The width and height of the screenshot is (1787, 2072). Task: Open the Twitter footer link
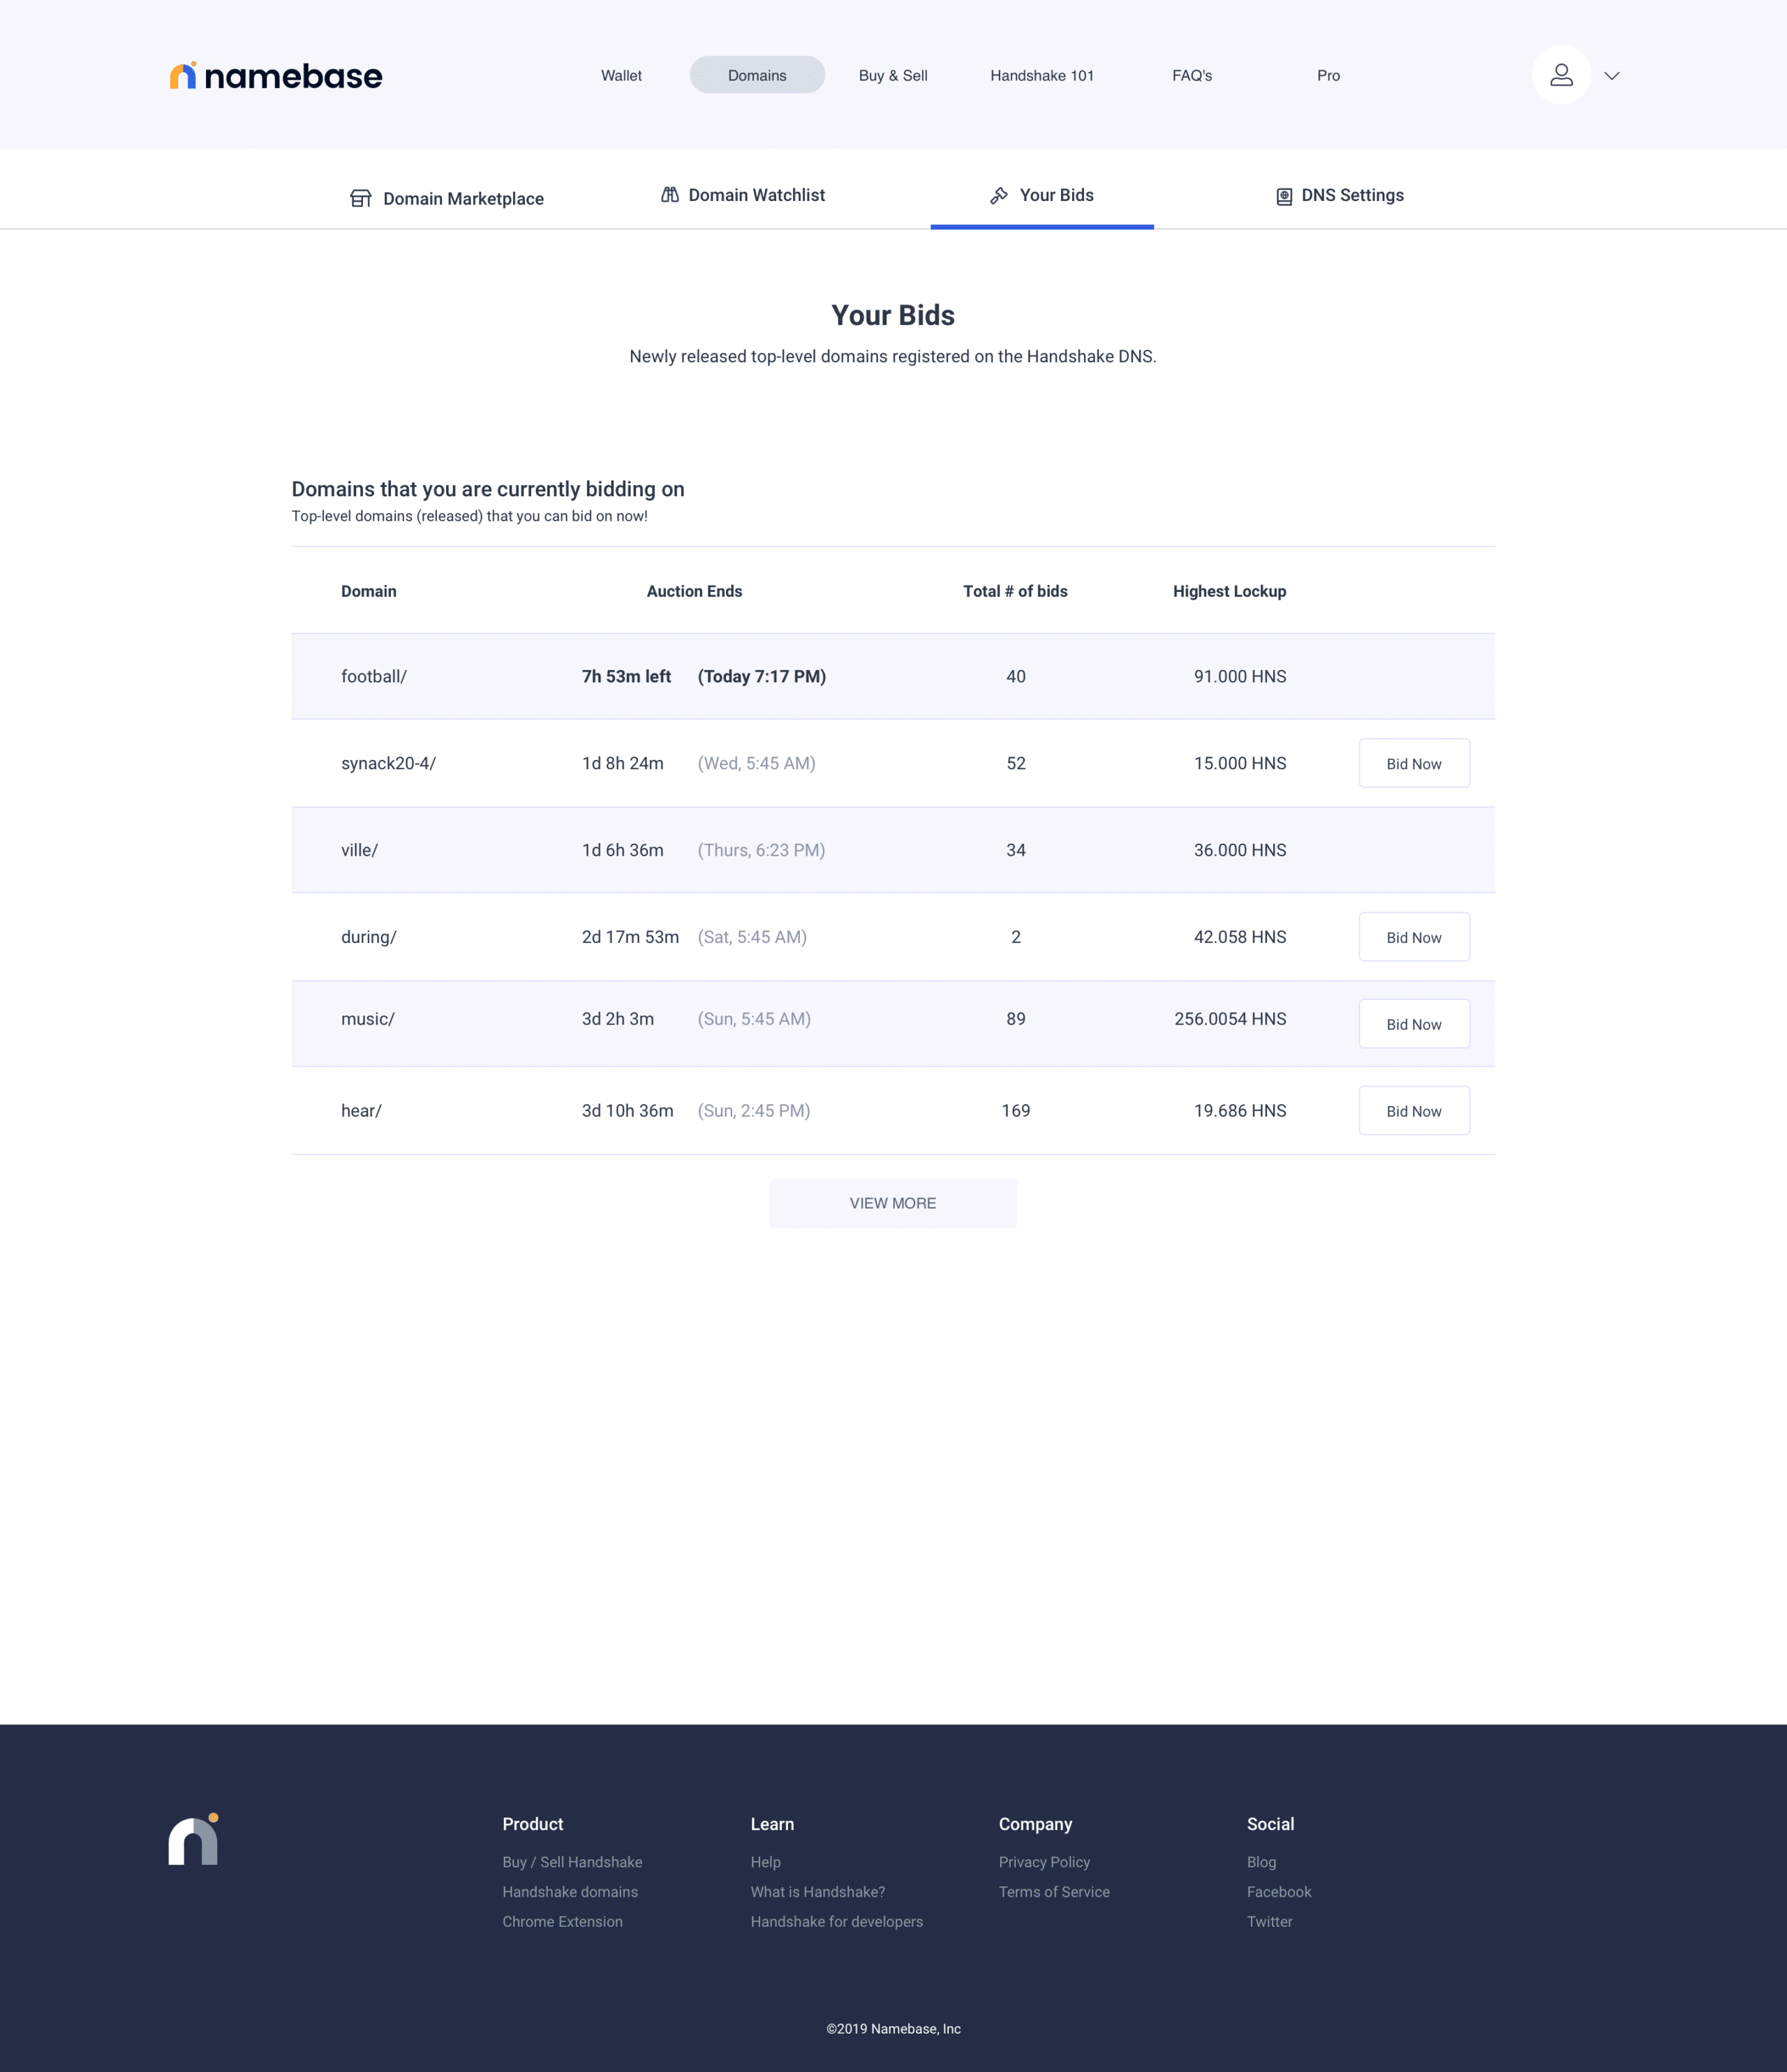pos(1269,1922)
